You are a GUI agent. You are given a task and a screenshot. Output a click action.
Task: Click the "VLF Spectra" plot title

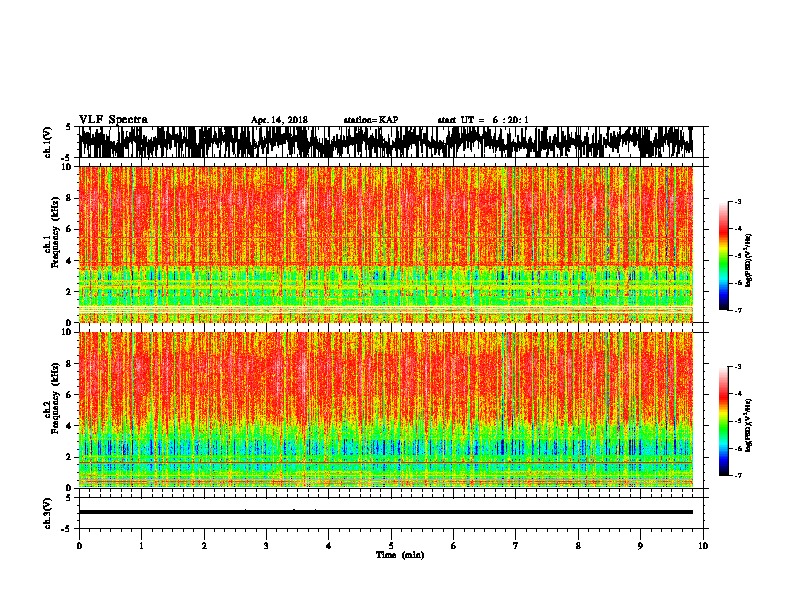pos(113,120)
